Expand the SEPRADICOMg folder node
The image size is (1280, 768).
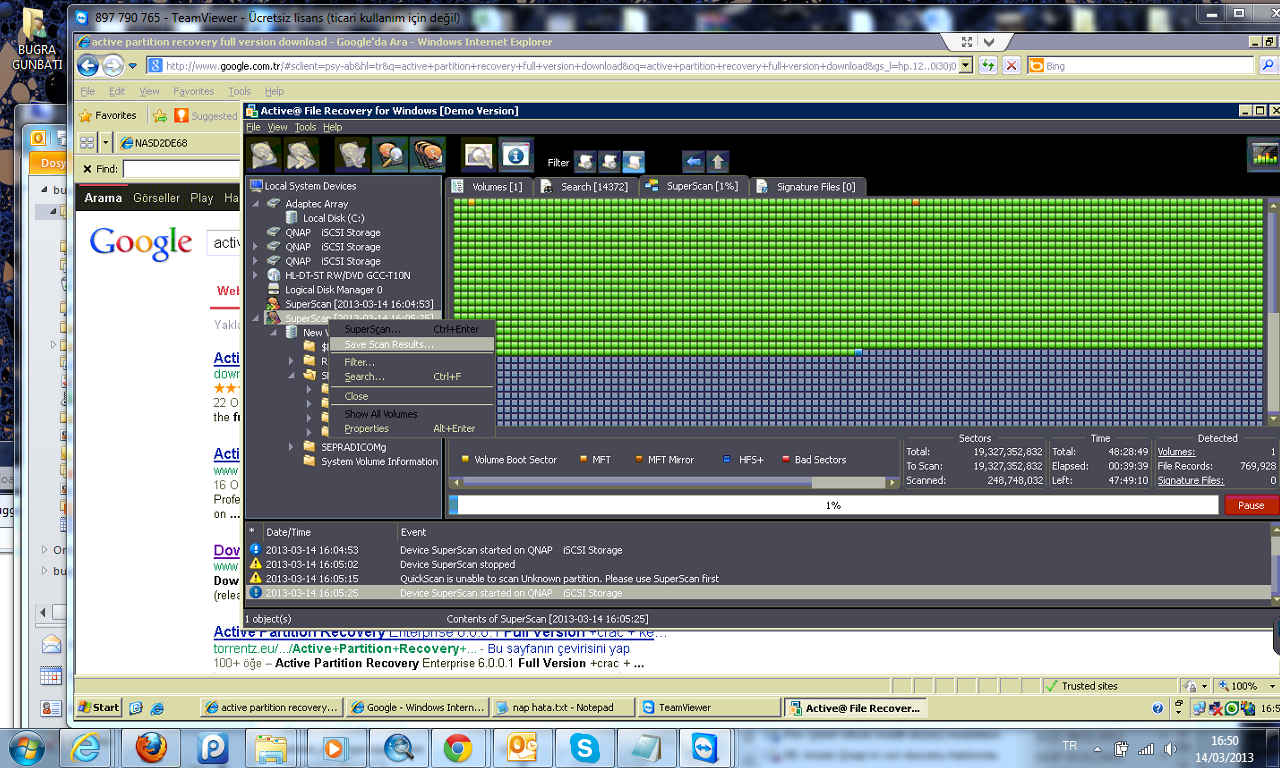(x=292, y=447)
